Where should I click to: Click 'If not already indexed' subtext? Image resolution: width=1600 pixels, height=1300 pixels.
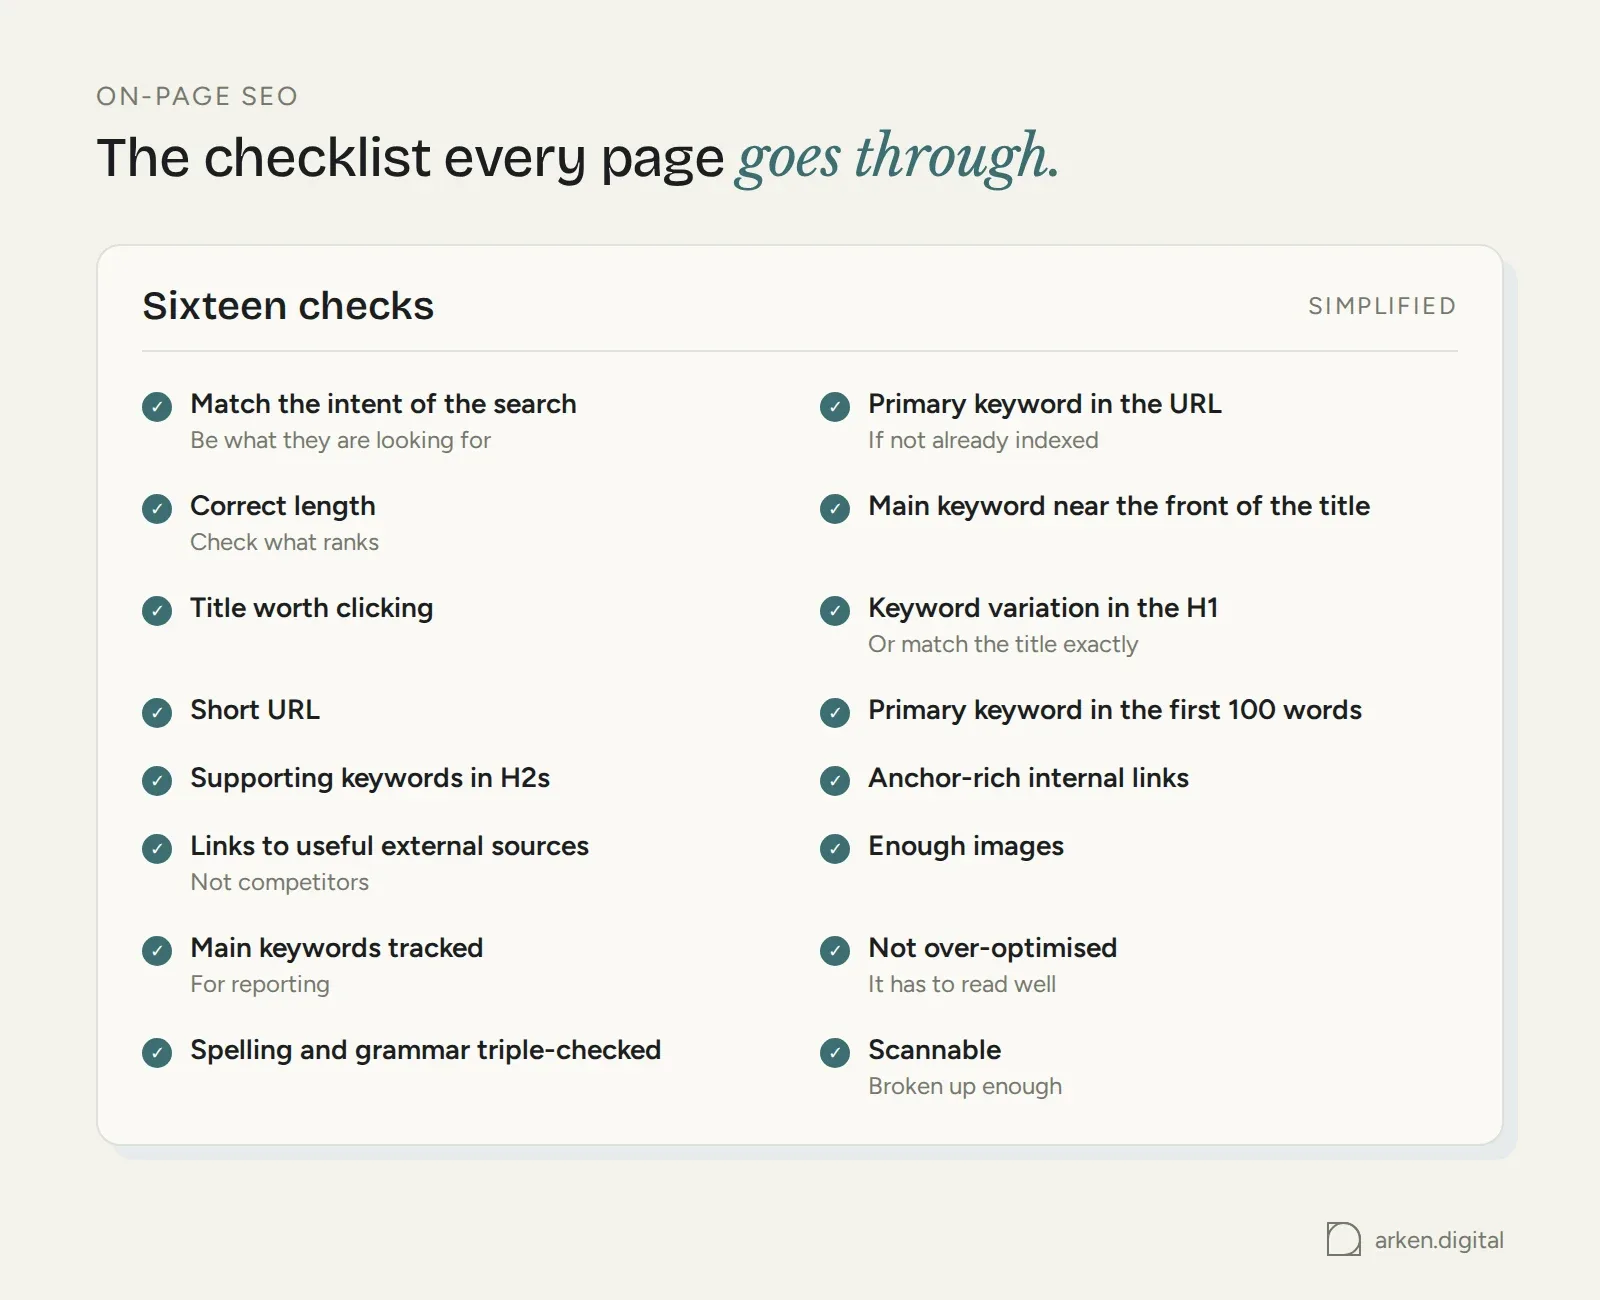click(x=983, y=440)
